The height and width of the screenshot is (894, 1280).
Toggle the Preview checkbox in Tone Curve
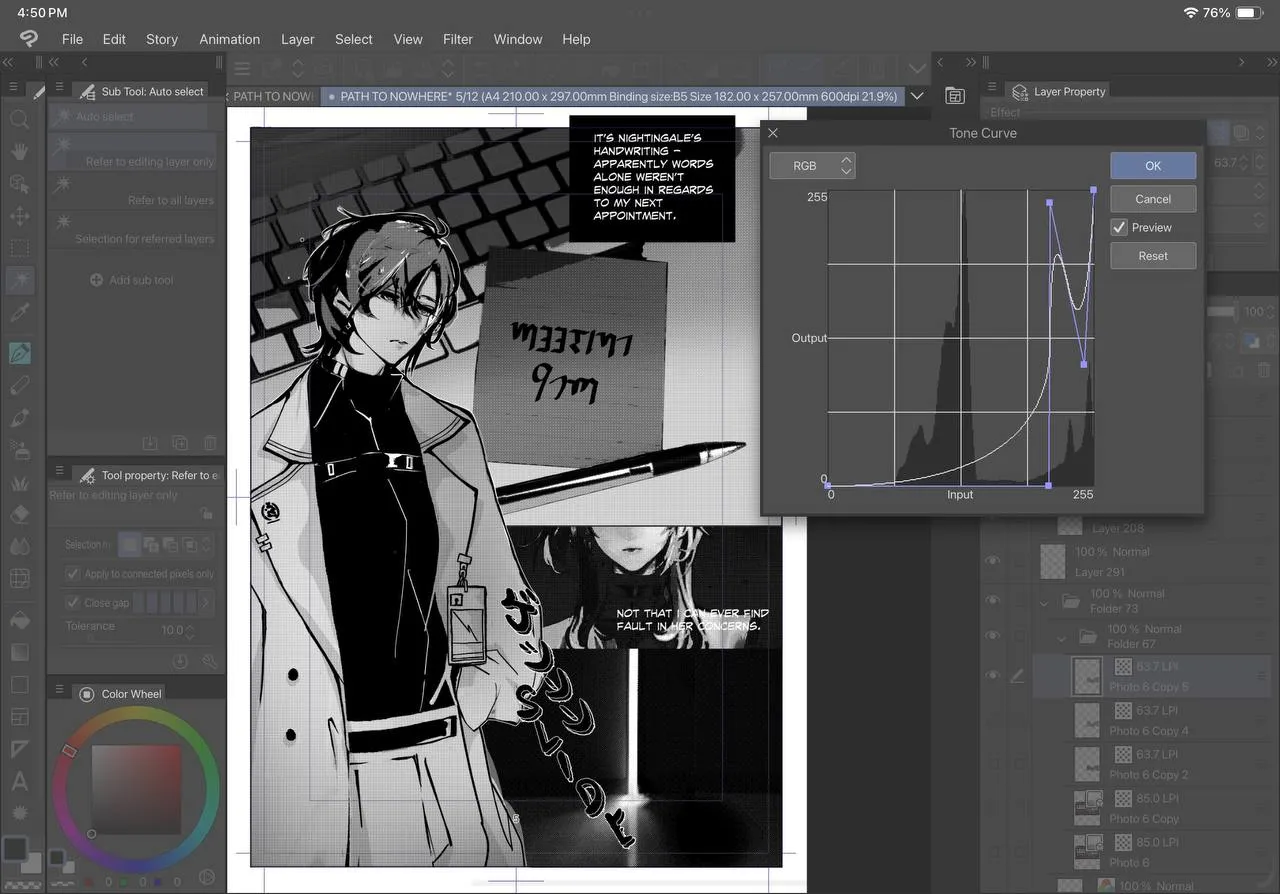tap(1119, 228)
